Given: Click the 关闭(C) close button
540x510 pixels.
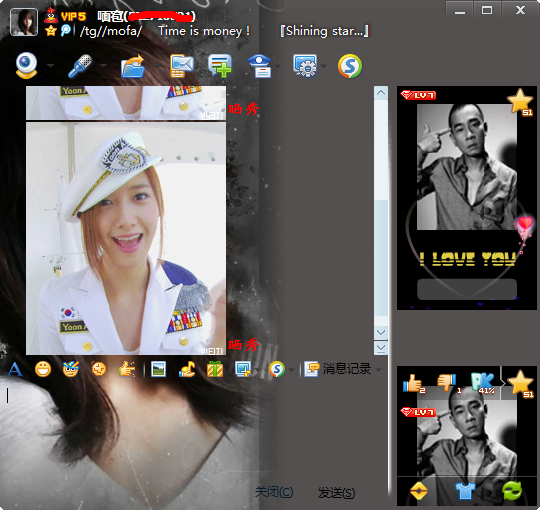Looking at the screenshot, I should coord(274,492).
